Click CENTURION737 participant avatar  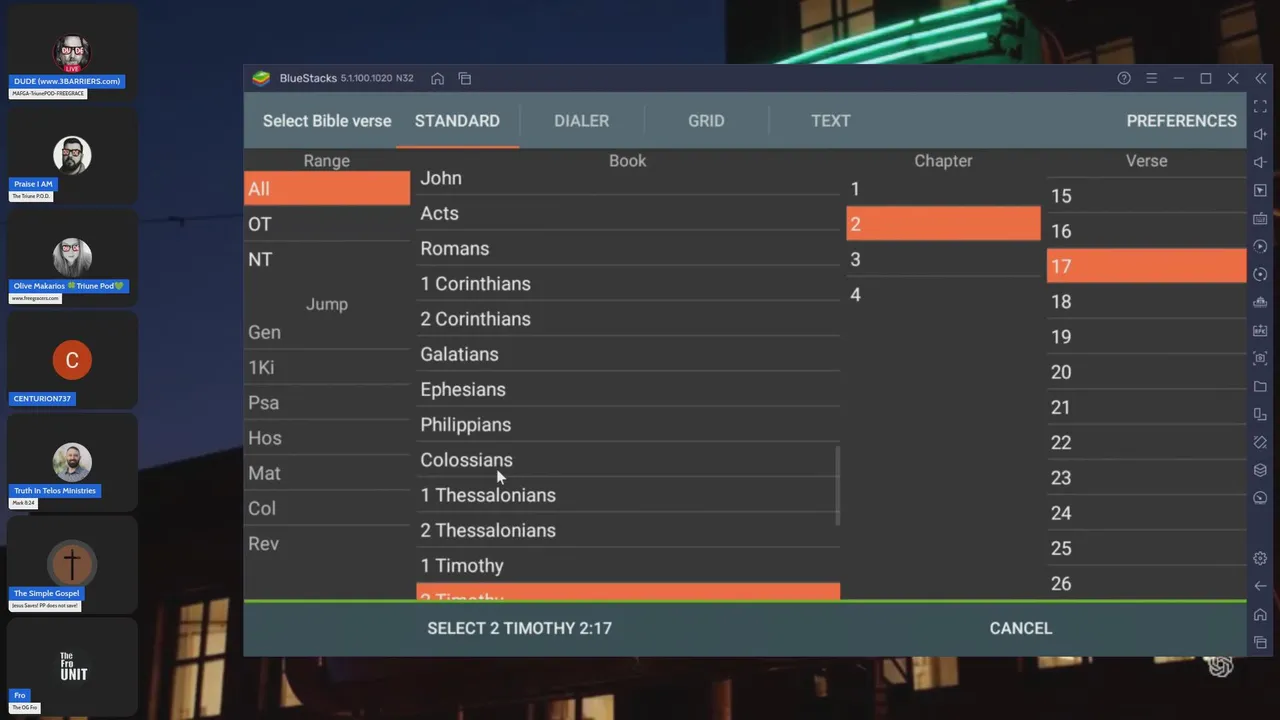click(x=72, y=360)
